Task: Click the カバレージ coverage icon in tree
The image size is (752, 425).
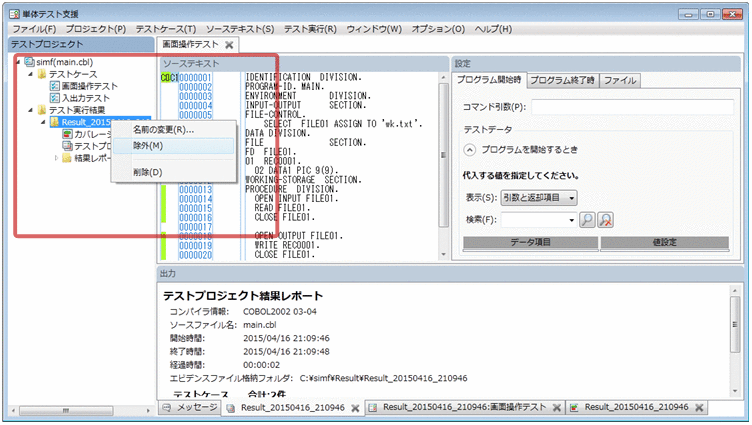Action: point(67,134)
